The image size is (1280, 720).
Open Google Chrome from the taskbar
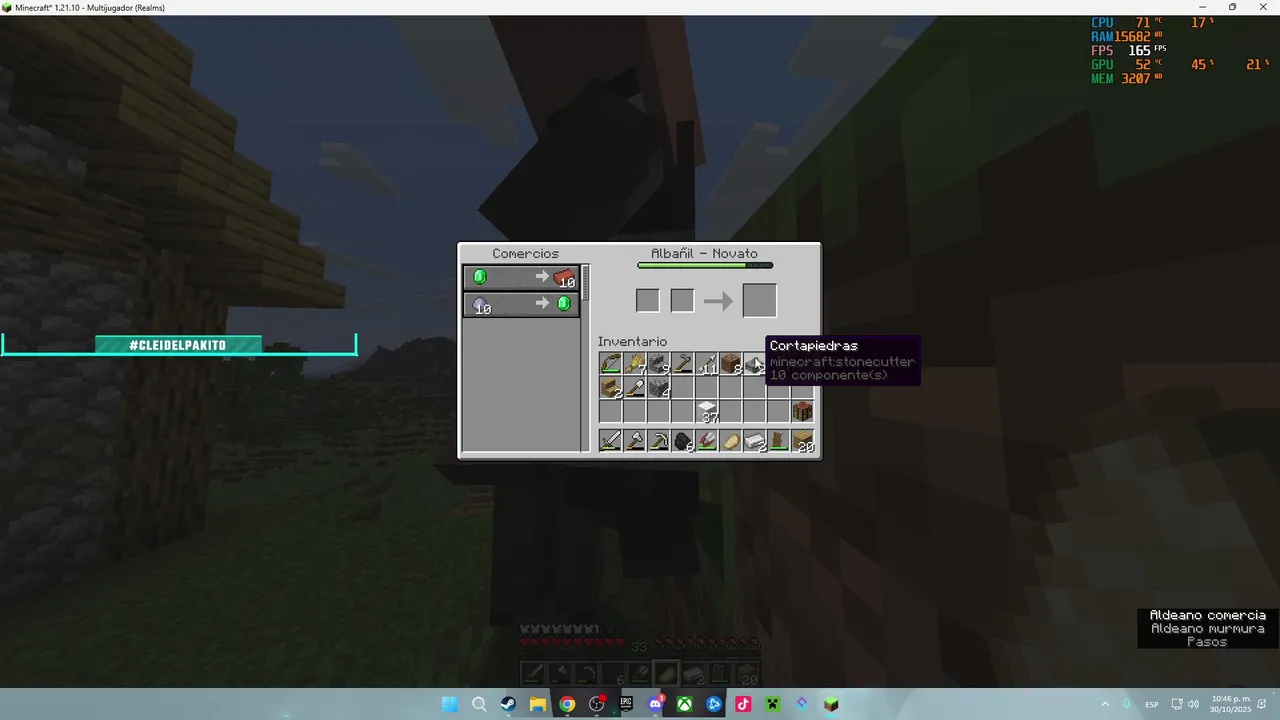(567, 704)
